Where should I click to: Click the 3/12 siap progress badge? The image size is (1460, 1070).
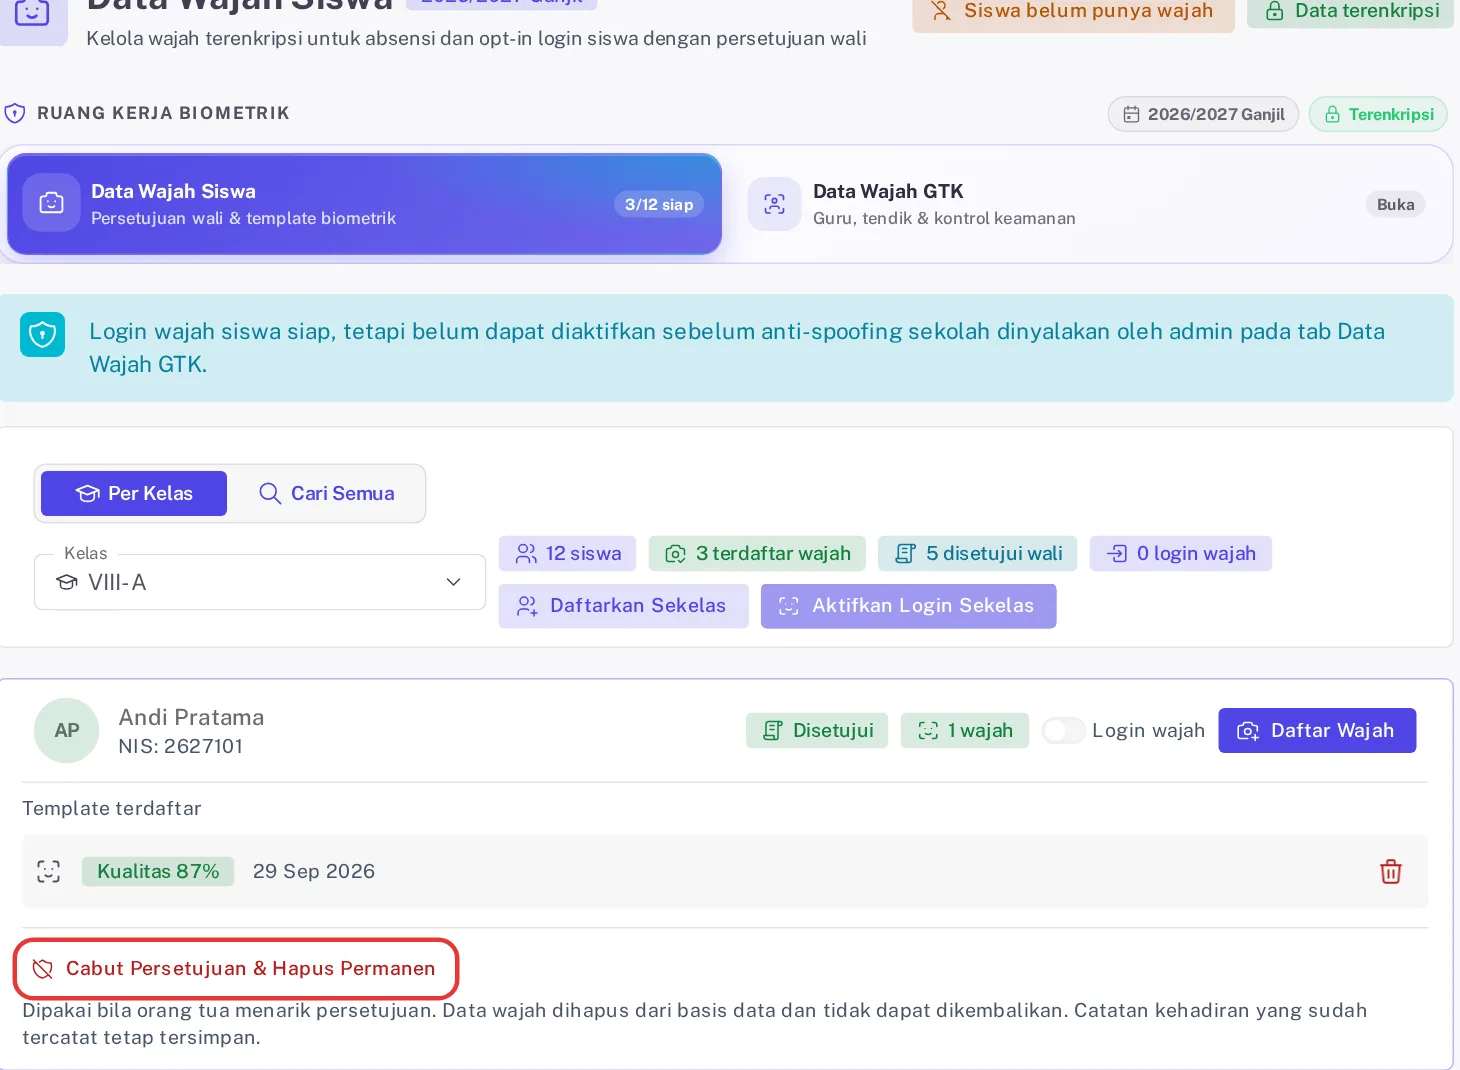coord(658,205)
